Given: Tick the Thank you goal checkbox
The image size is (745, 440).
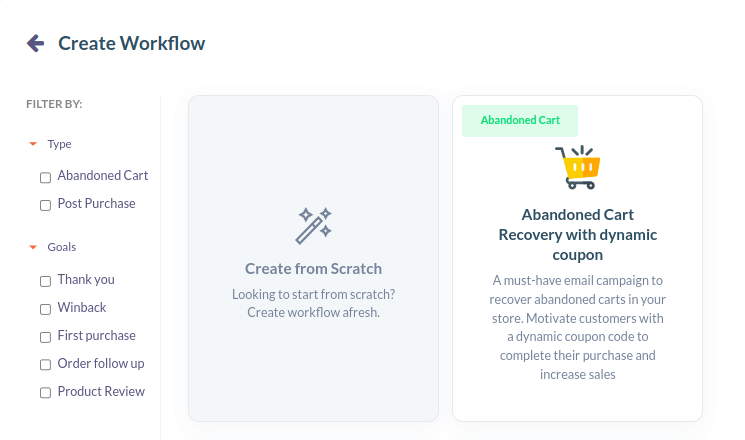Looking at the screenshot, I should click(x=45, y=281).
